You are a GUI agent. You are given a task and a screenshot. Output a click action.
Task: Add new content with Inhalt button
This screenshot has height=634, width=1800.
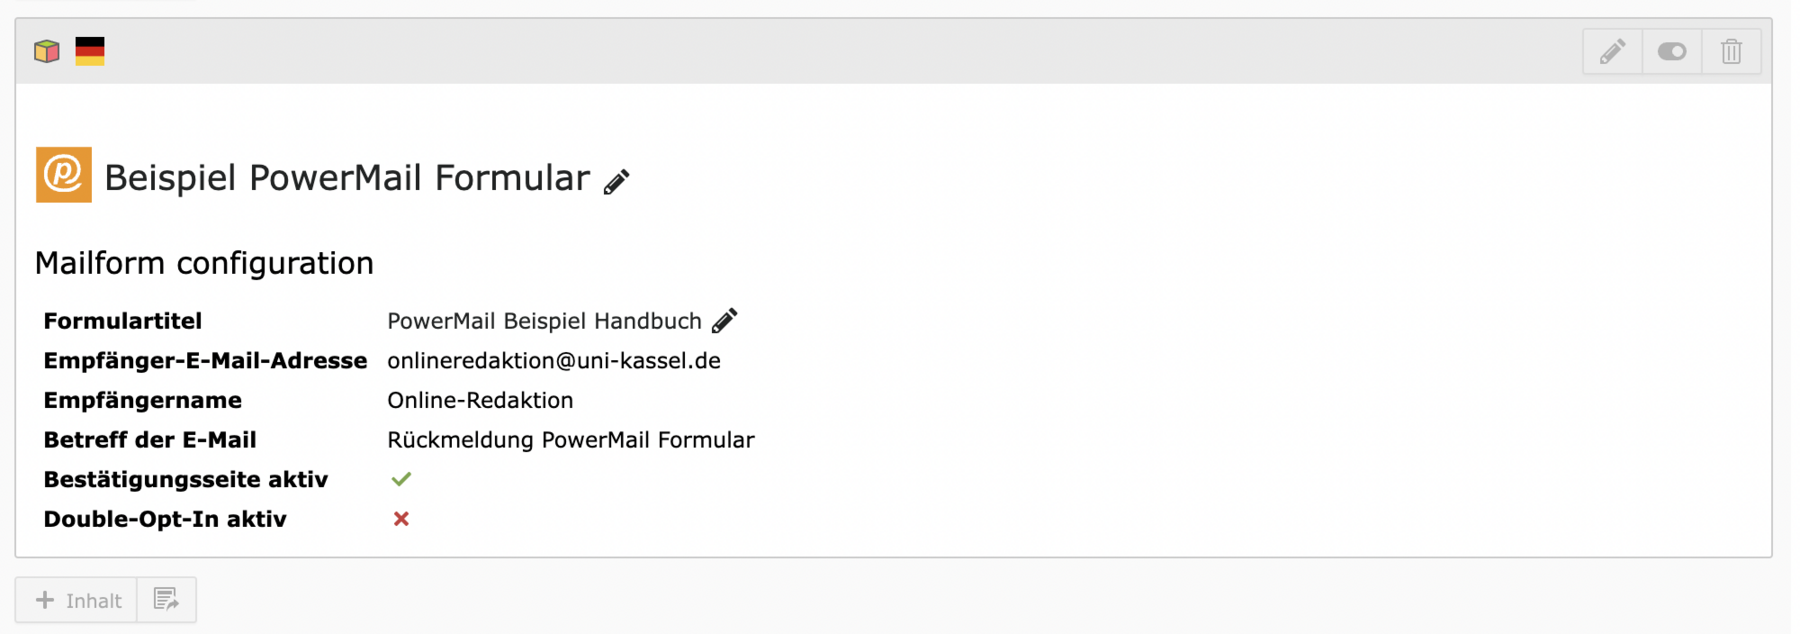click(77, 600)
